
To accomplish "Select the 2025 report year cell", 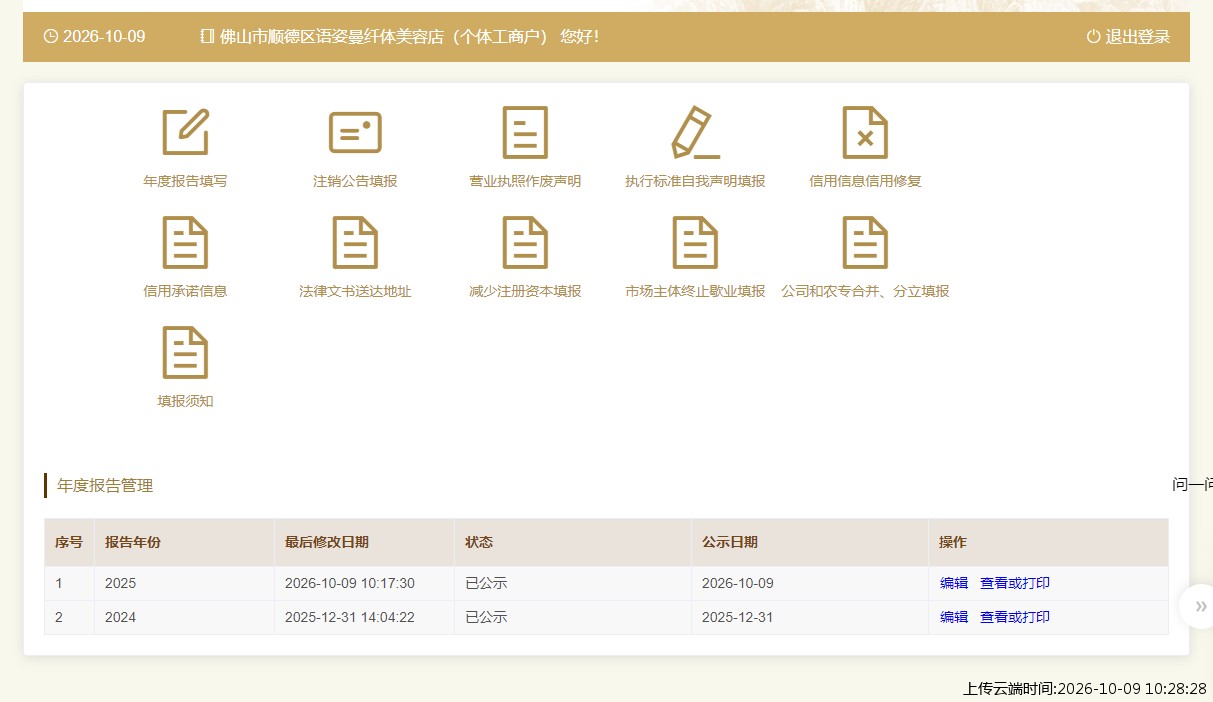I will tap(184, 583).
